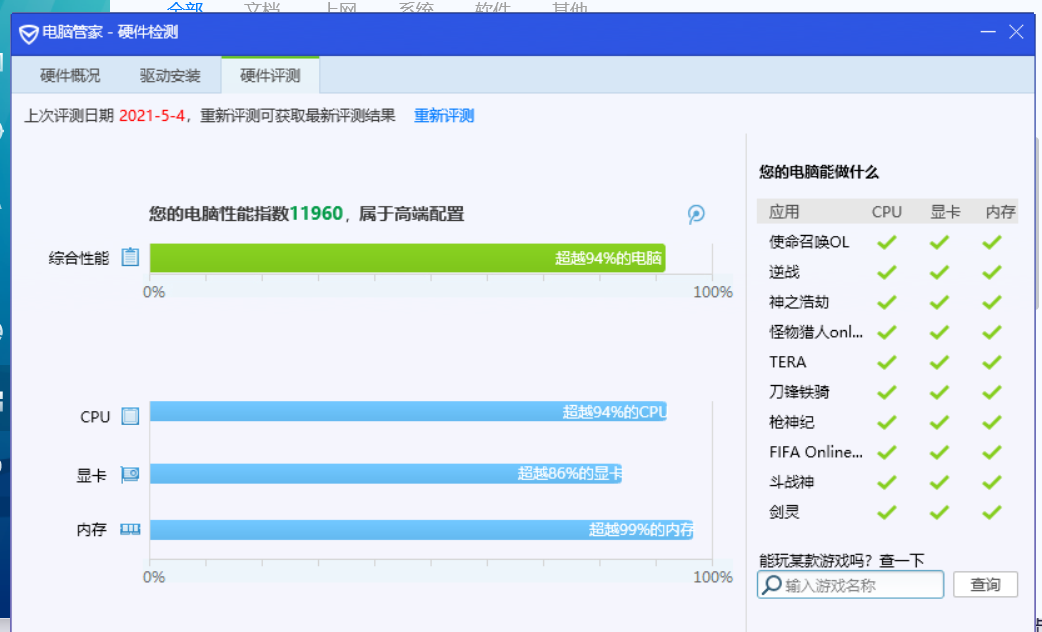Select the 斗战神 game name
The width and height of the screenshot is (1042, 632).
[791, 482]
